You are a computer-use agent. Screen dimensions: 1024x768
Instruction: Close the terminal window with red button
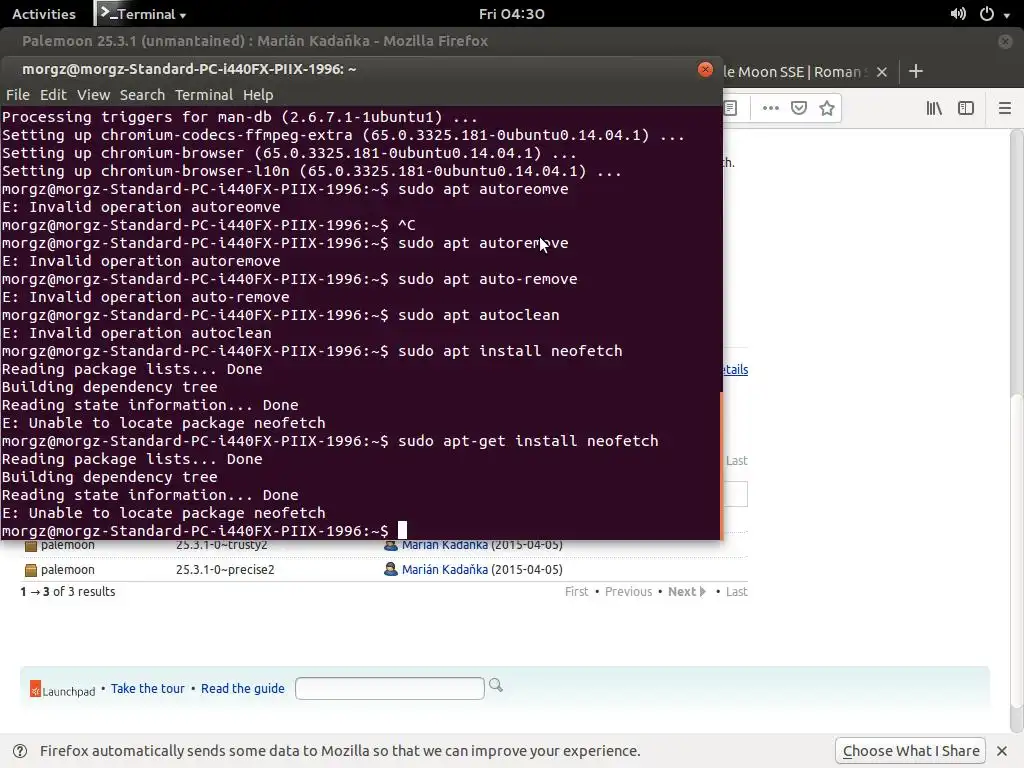click(705, 69)
